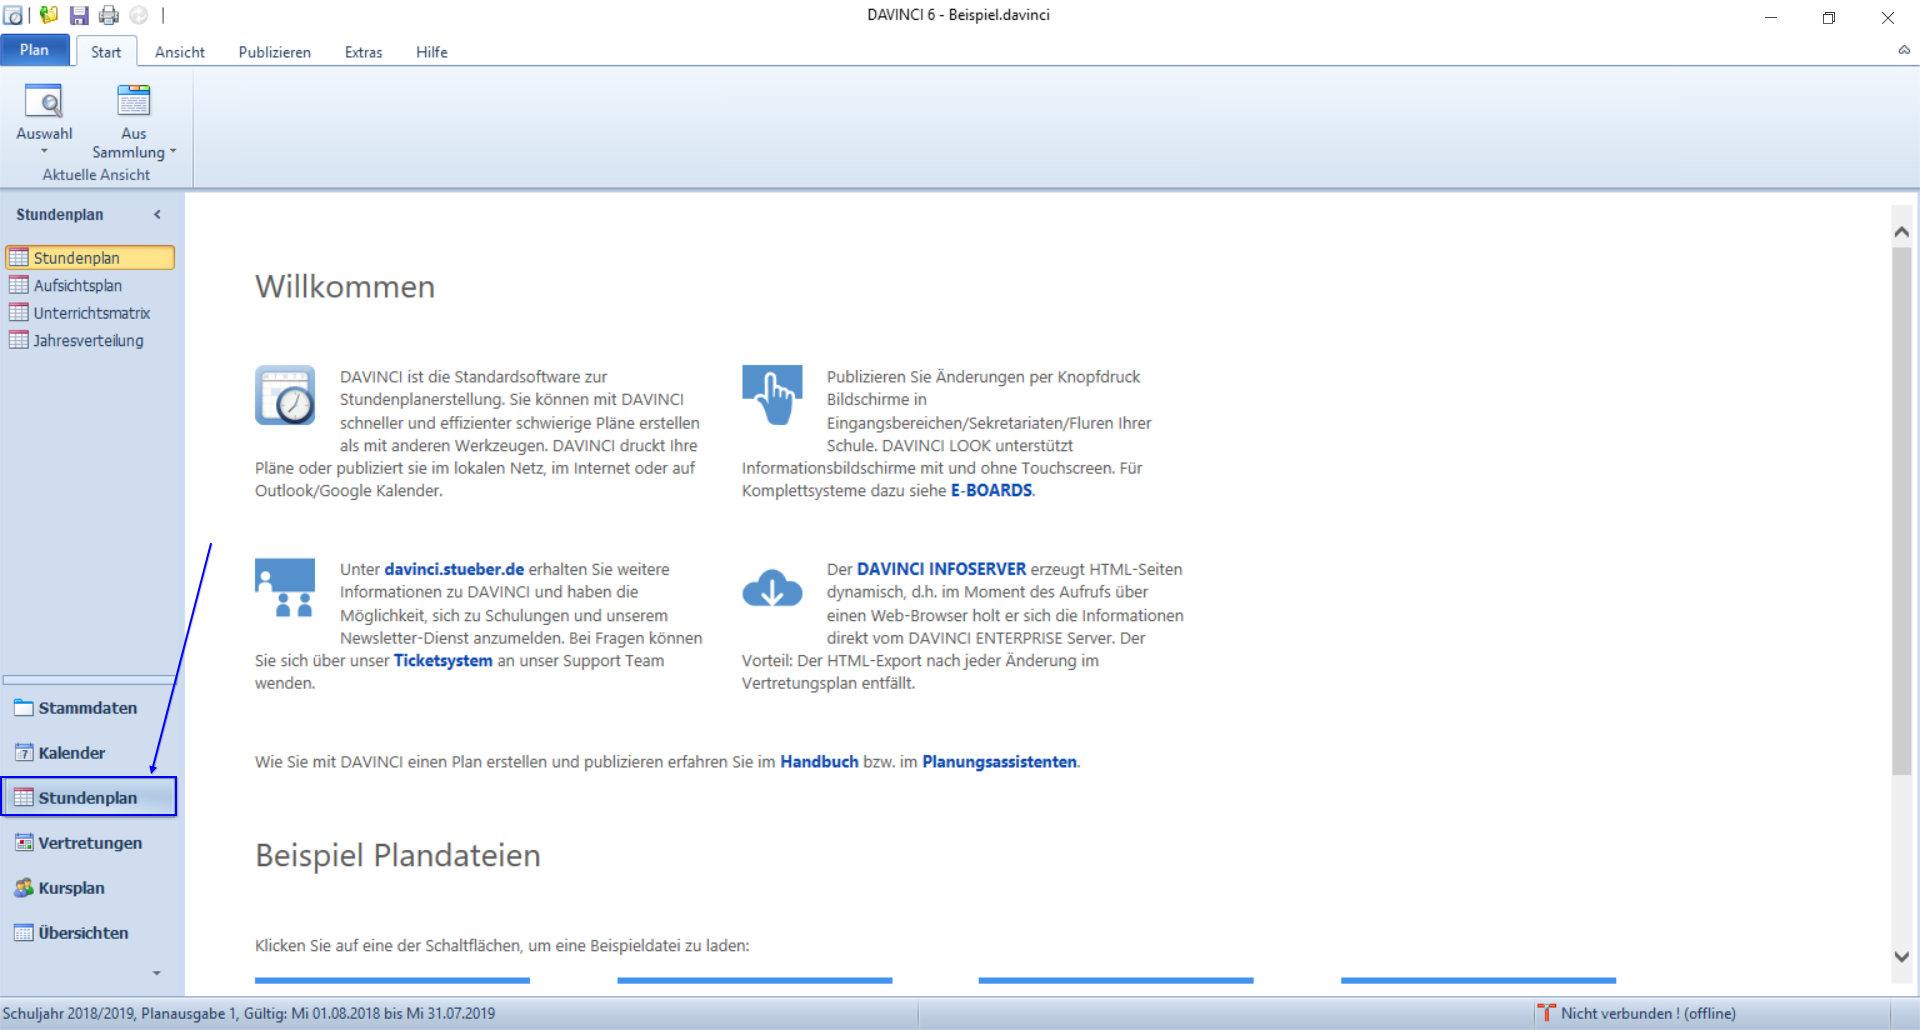
Task: Switch to the Ansicht ribbon tab
Action: point(180,52)
